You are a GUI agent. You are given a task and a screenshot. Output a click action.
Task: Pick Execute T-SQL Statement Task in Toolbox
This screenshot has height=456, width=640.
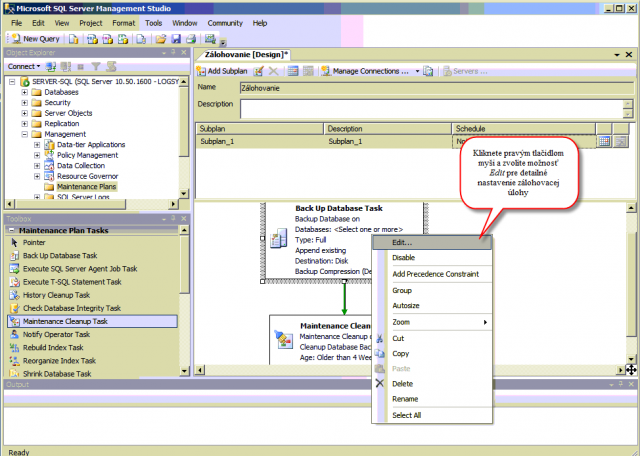coord(93,282)
